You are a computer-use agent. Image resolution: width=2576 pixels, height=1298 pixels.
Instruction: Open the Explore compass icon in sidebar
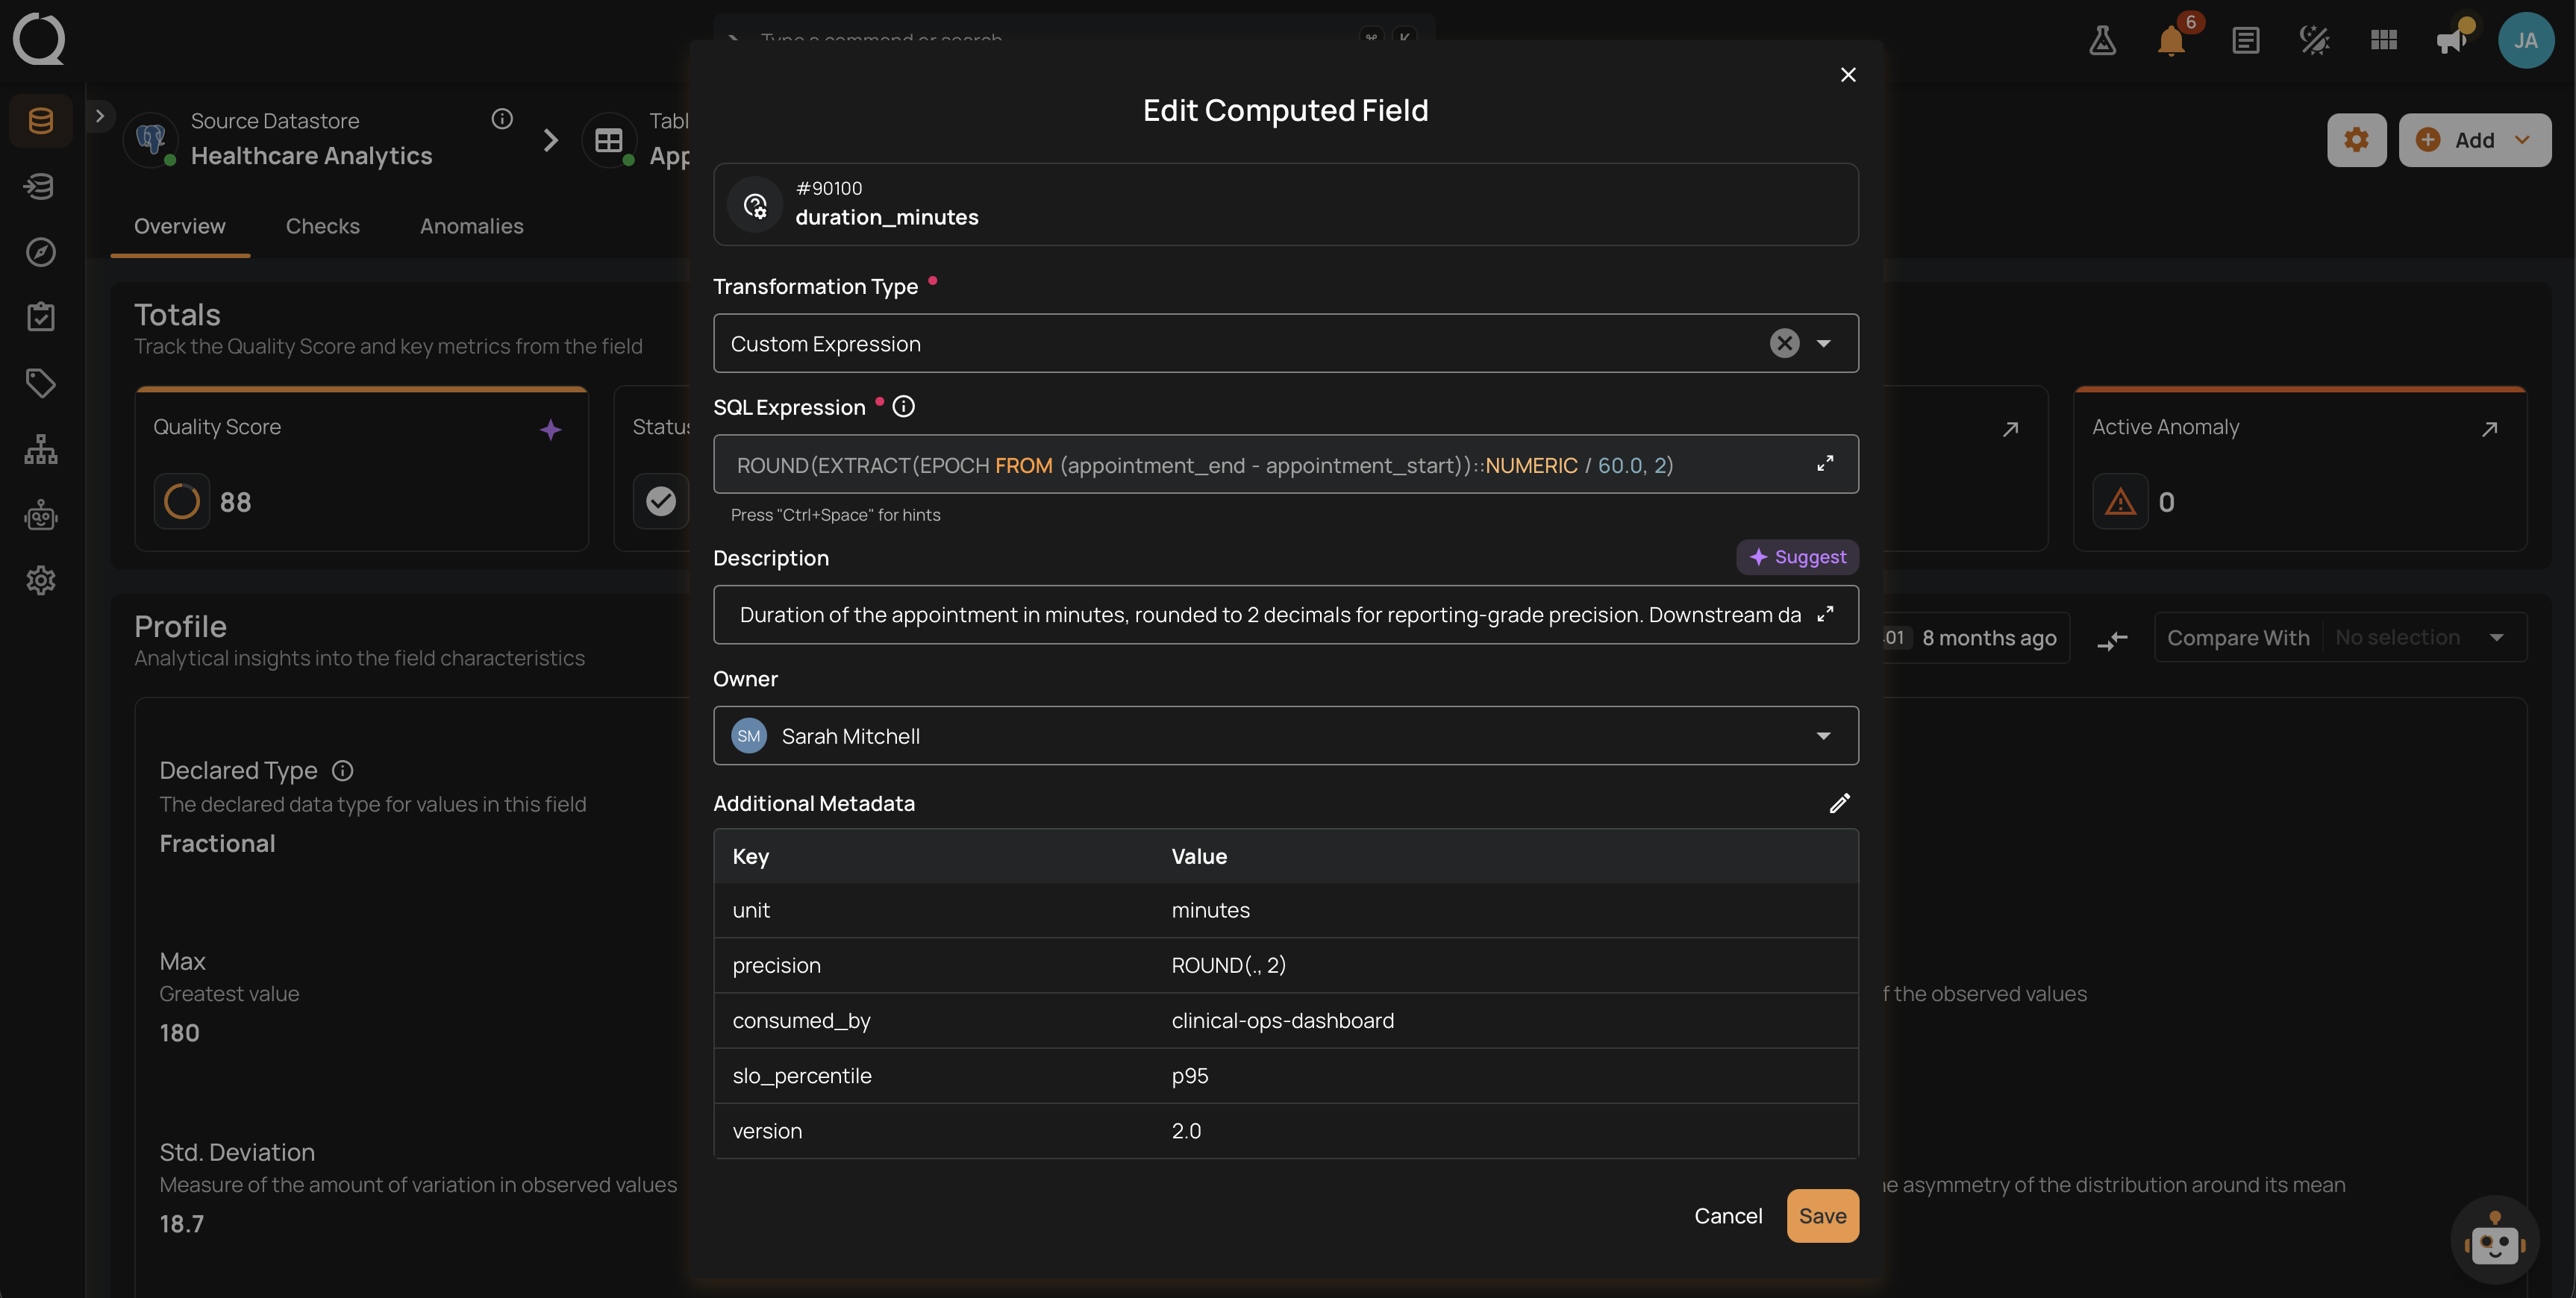(x=41, y=252)
